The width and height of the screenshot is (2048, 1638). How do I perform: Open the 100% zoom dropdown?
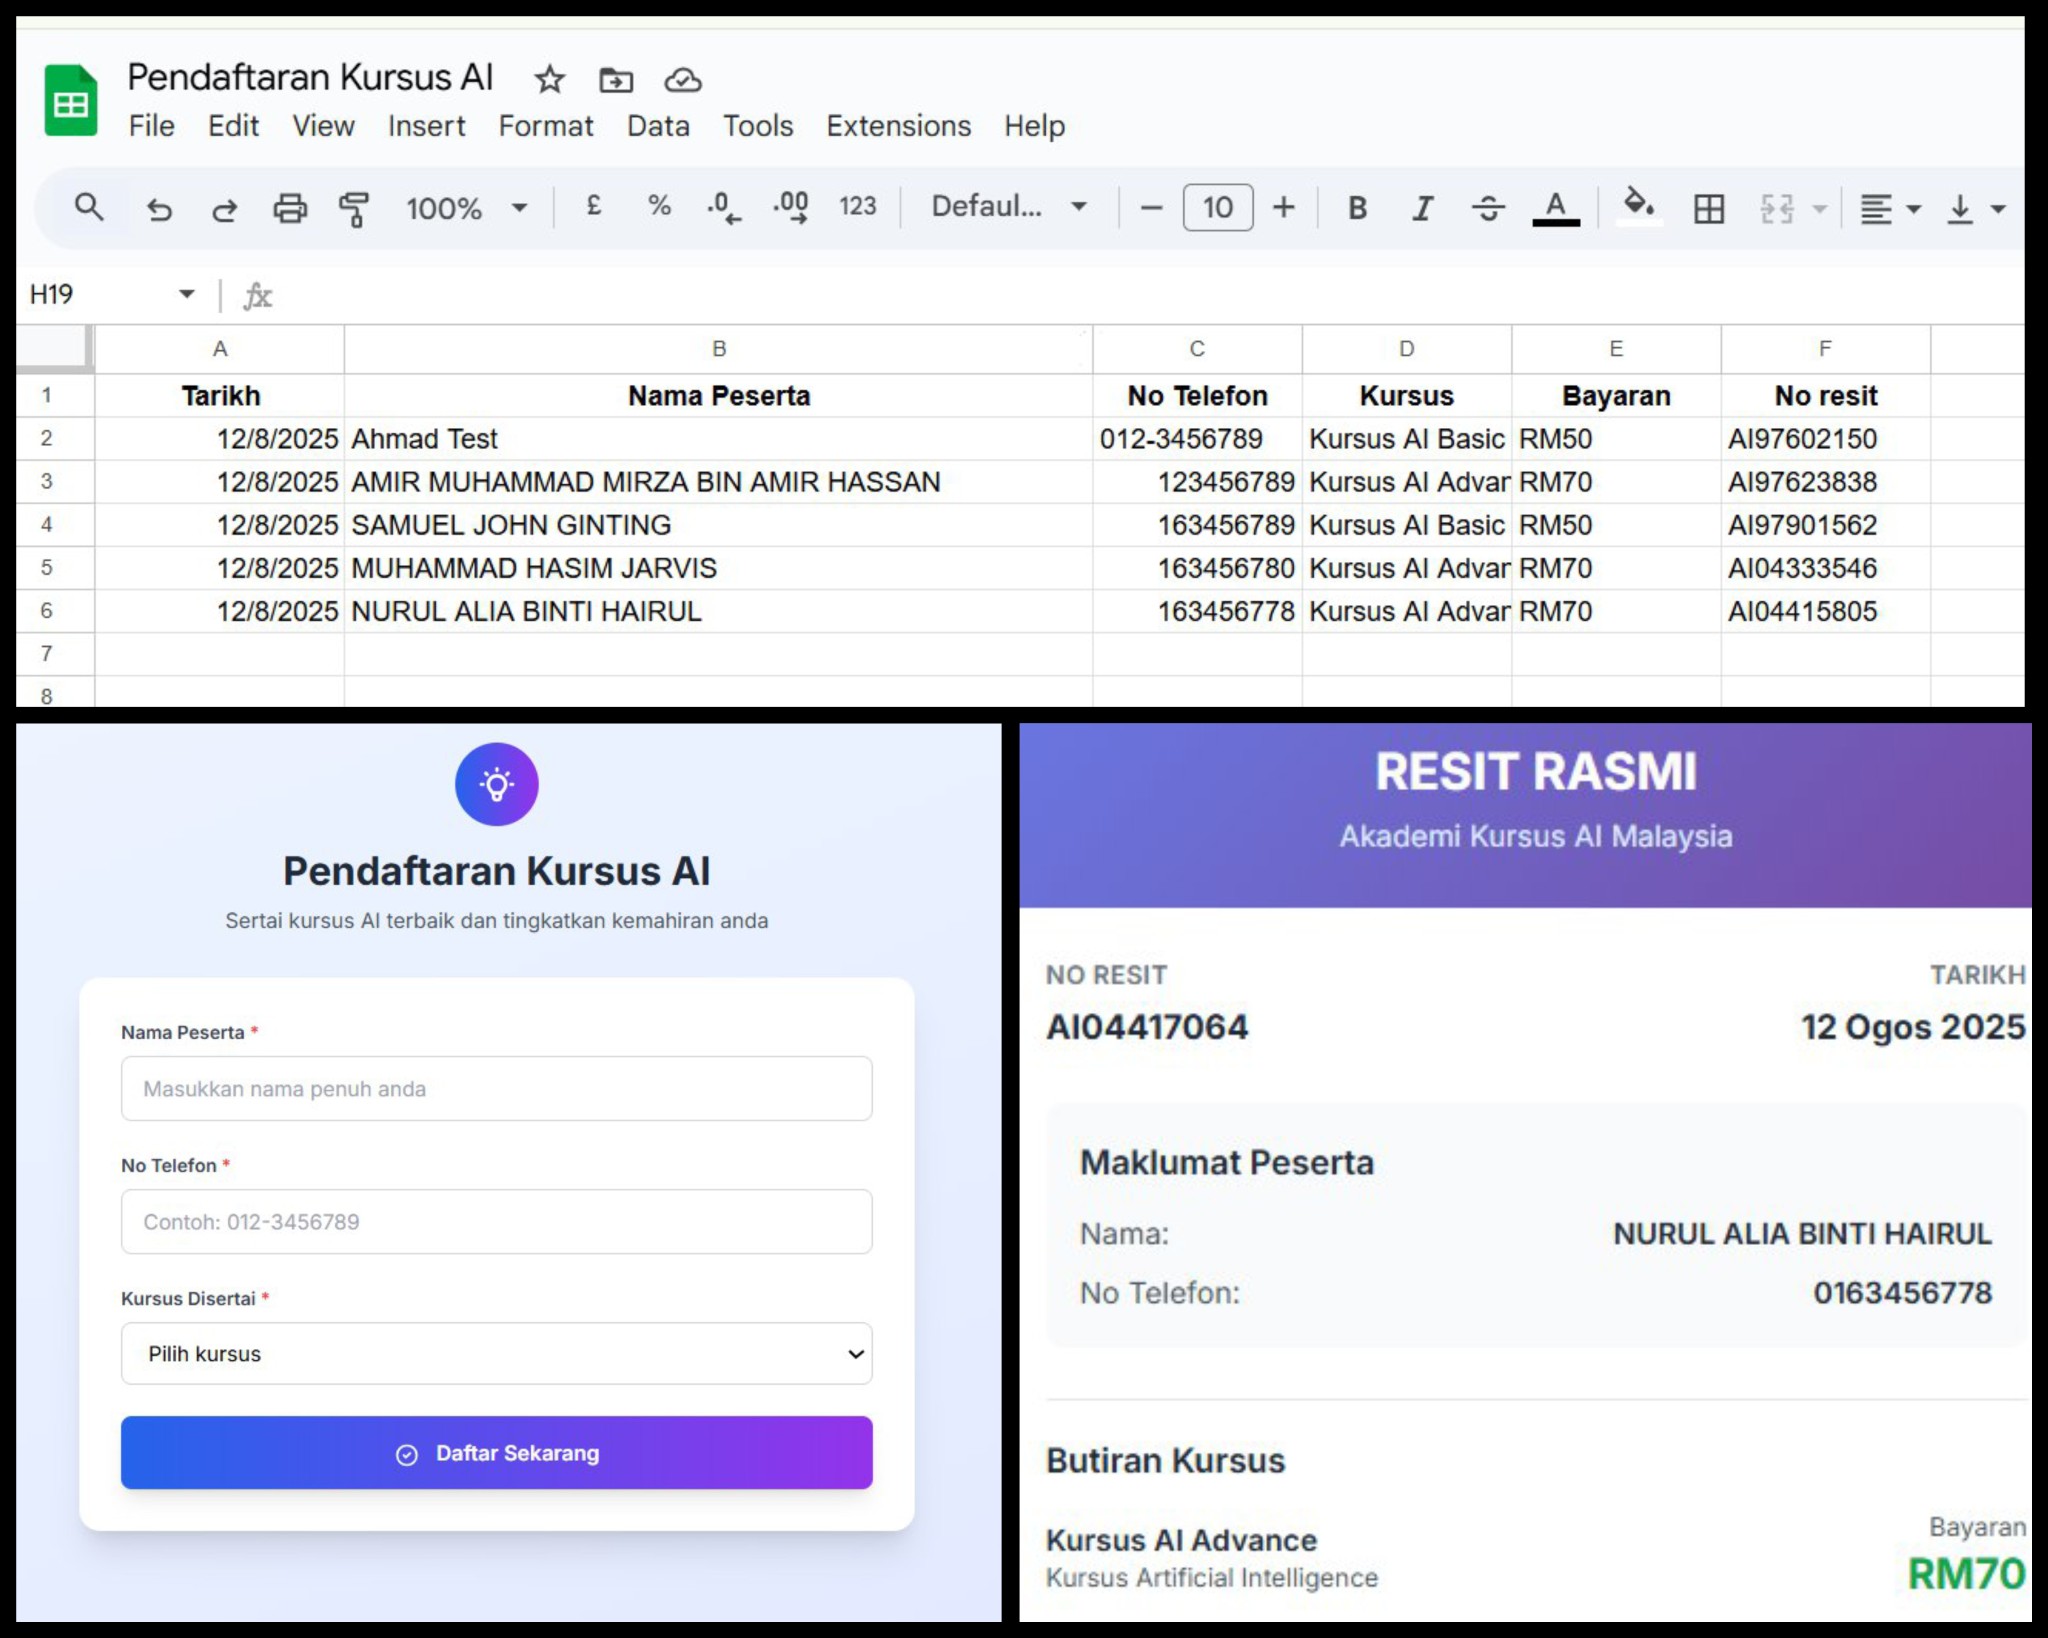pos(466,208)
